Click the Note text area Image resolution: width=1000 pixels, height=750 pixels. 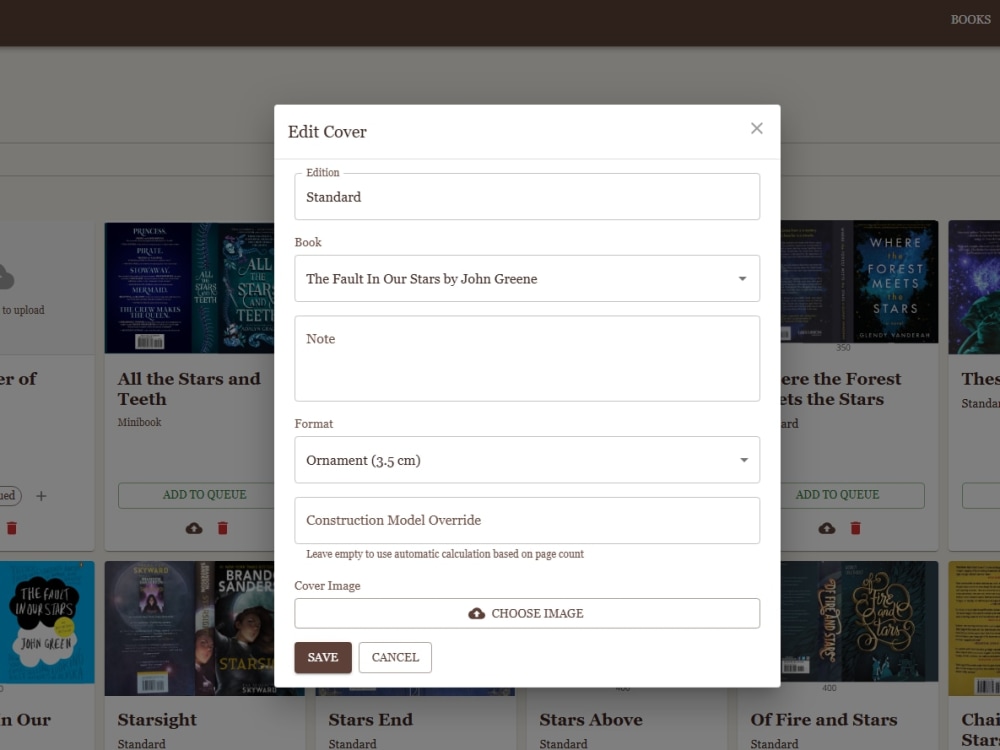(527, 358)
